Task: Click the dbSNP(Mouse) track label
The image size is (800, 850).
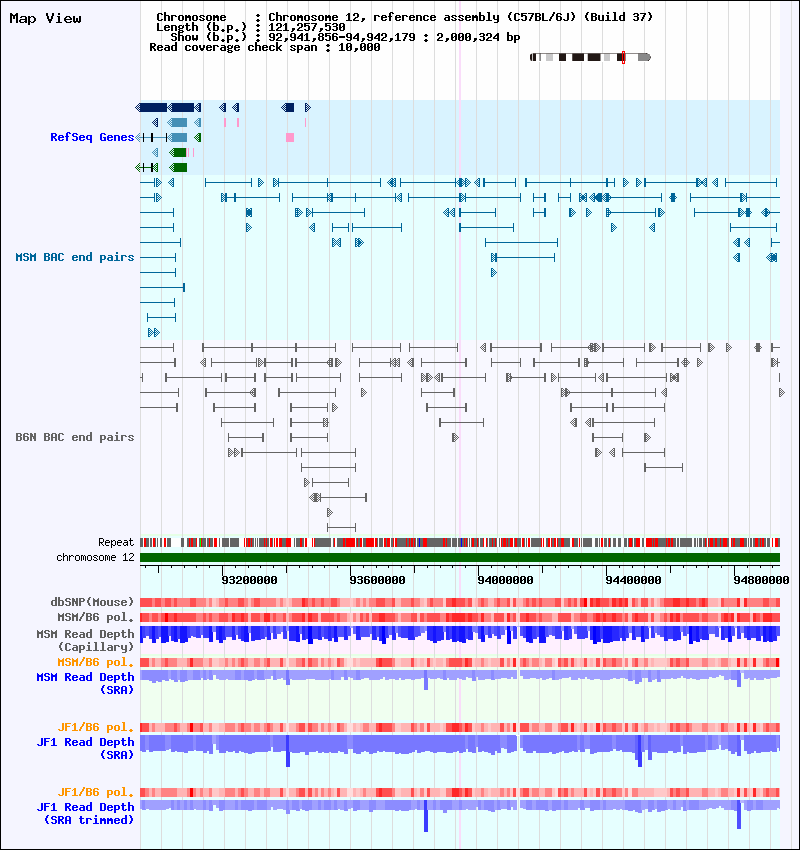Action: [92, 602]
